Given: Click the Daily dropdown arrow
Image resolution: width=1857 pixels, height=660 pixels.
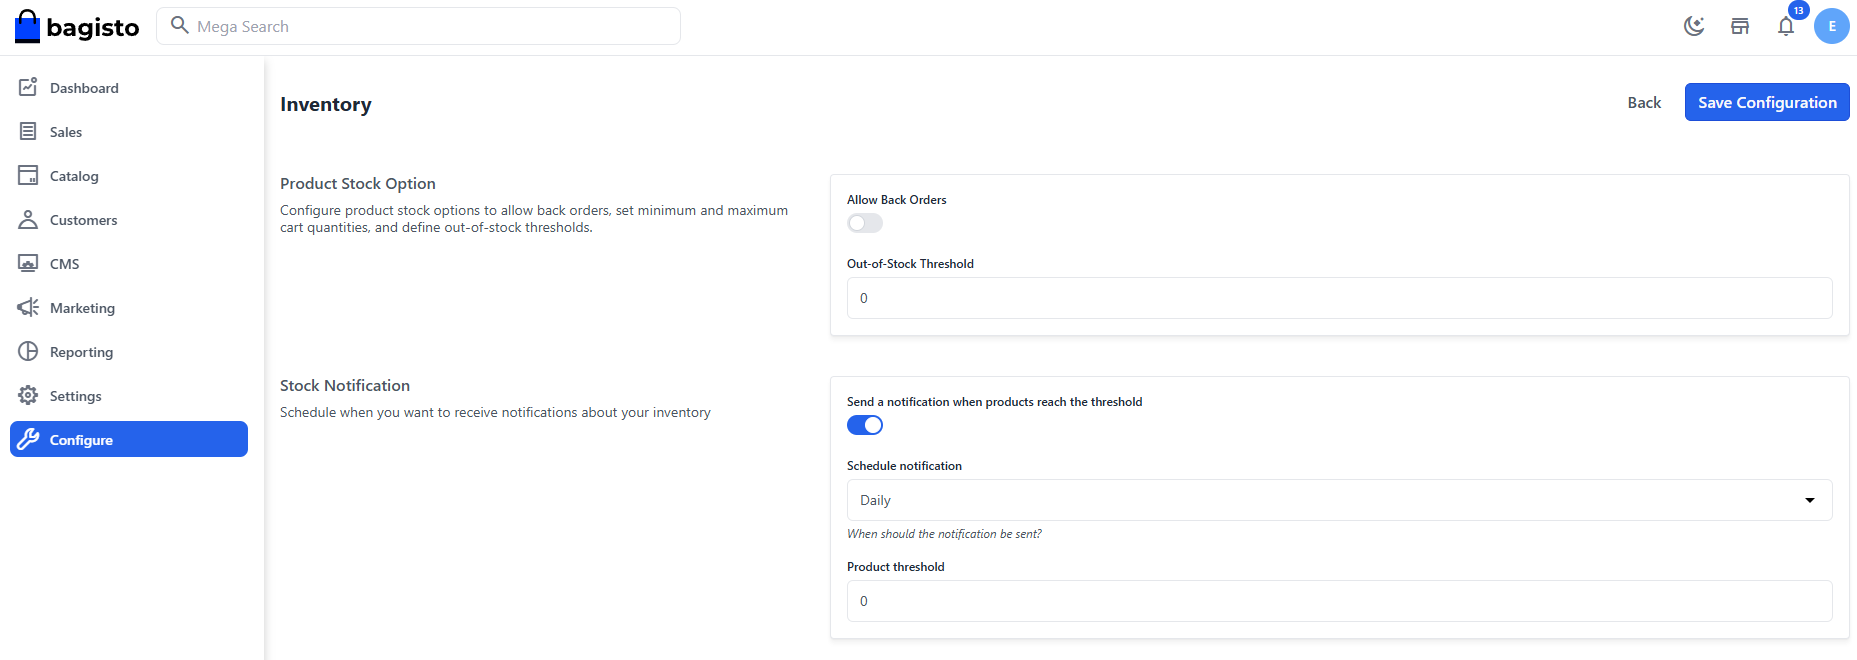Looking at the screenshot, I should [1809, 500].
